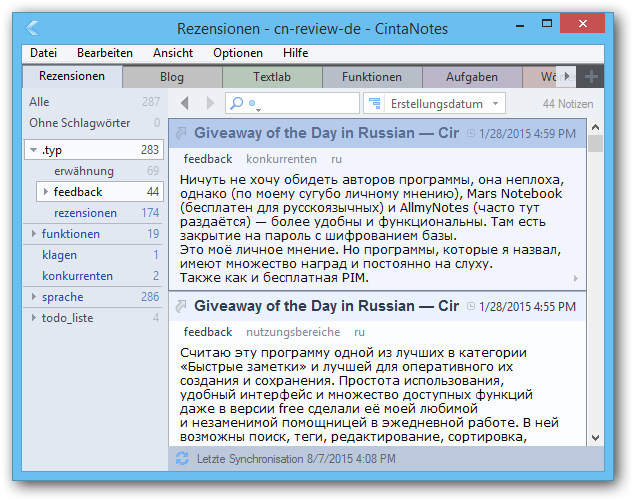Click nutzungsbereiche tag on second note

click(x=293, y=332)
